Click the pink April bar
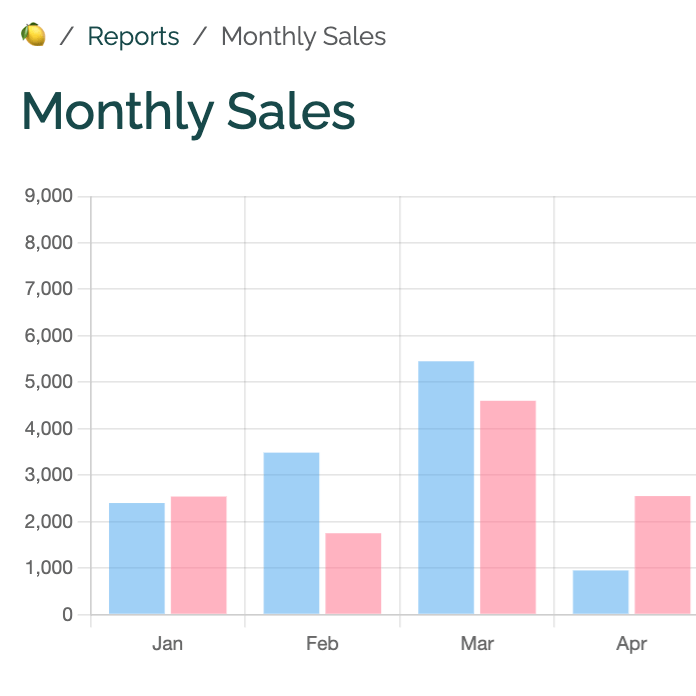The width and height of the screenshot is (696, 696). pos(662,555)
